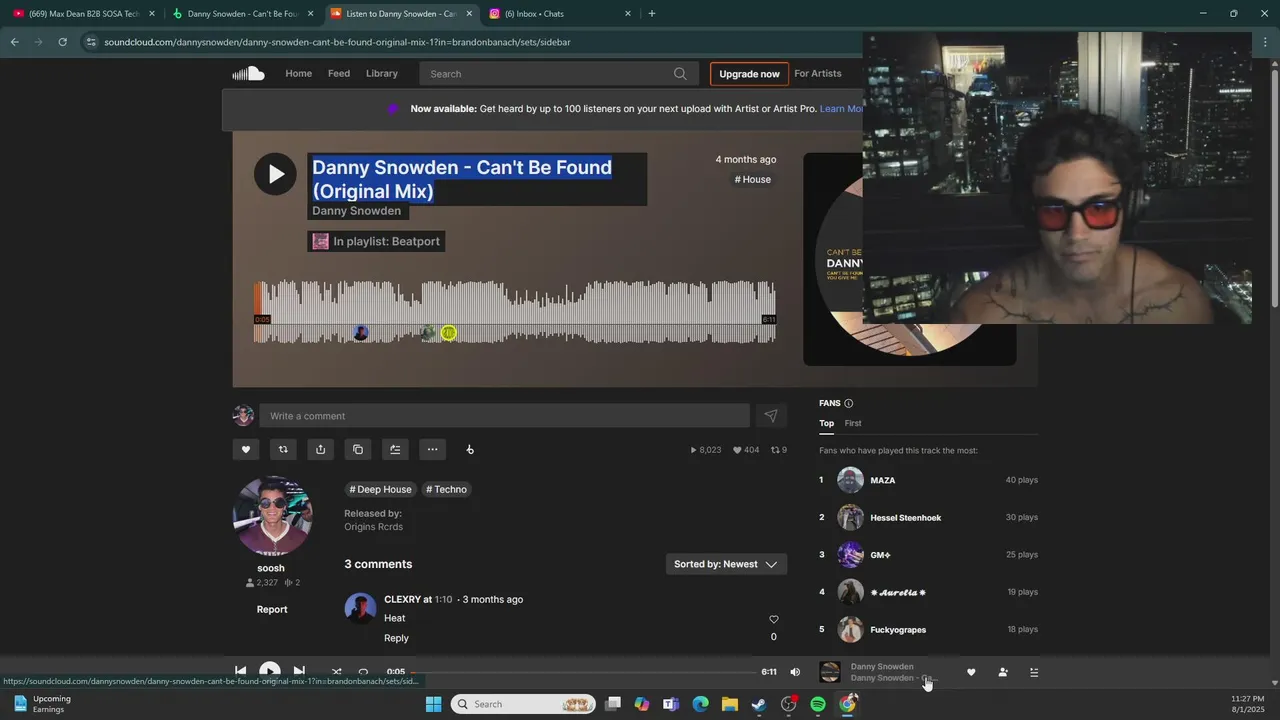
Task: Open the #Deep House tag
Action: (x=380, y=489)
